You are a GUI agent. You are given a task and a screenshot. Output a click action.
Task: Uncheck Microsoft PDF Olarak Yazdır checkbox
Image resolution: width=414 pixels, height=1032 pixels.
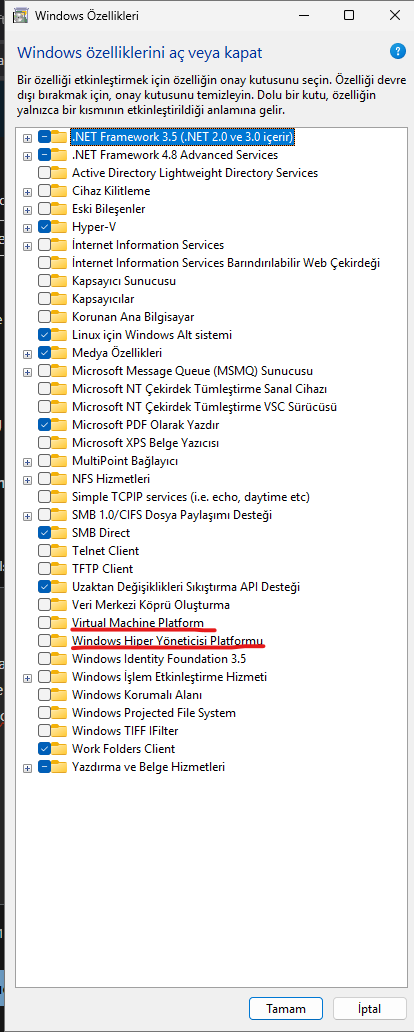pos(44,425)
